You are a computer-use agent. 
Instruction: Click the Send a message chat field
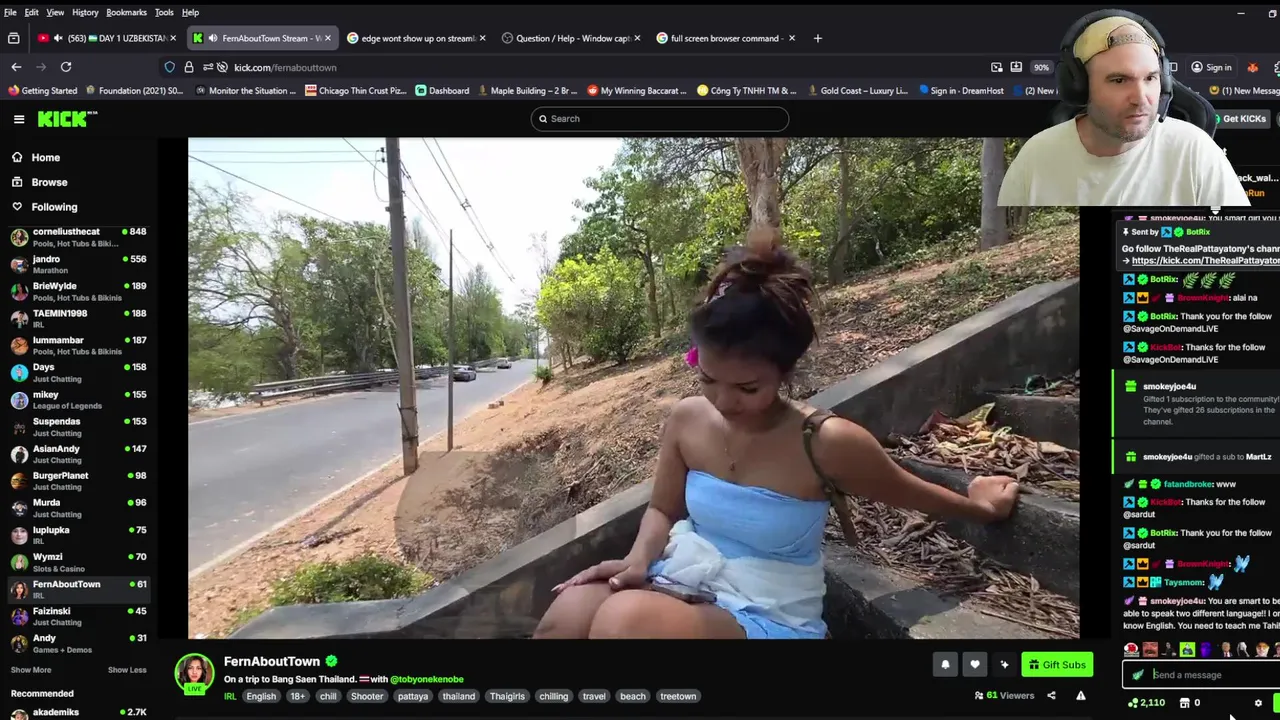pos(1200,675)
